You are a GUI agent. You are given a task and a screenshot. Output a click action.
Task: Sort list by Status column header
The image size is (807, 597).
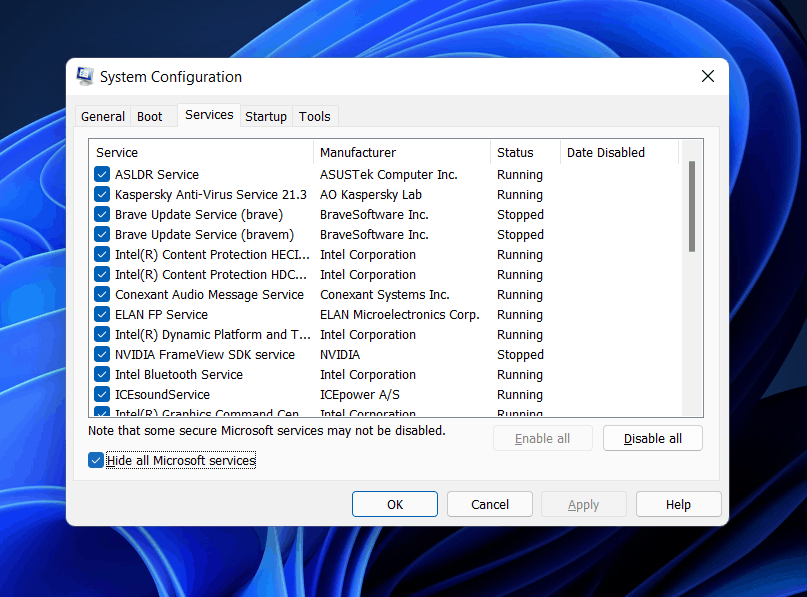pos(524,153)
